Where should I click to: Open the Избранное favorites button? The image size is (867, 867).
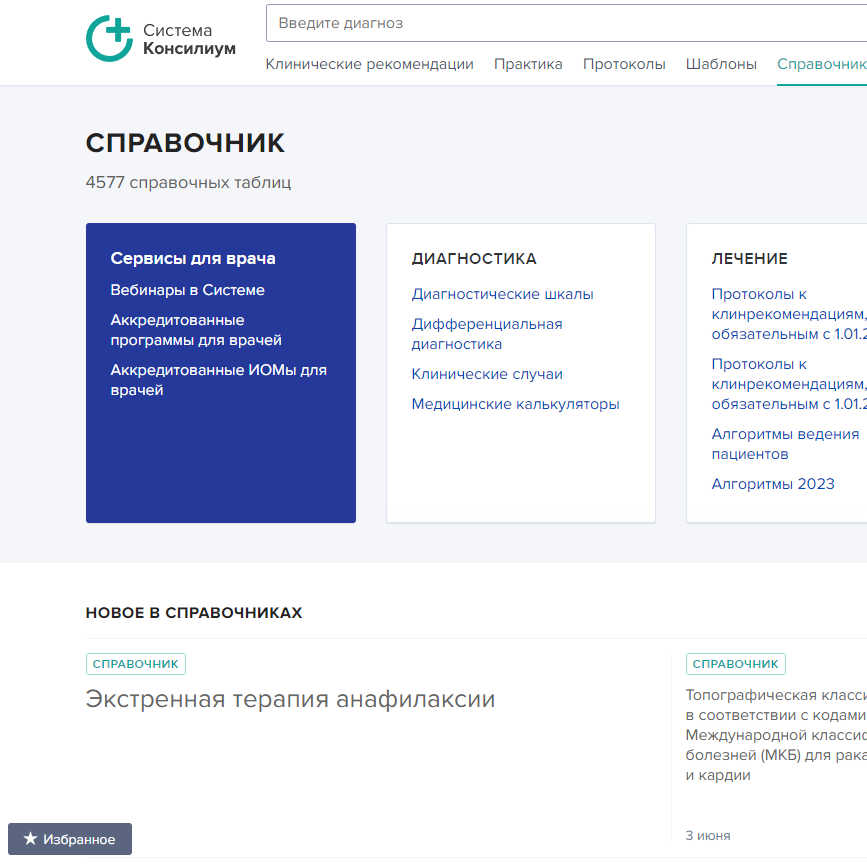click(70, 839)
